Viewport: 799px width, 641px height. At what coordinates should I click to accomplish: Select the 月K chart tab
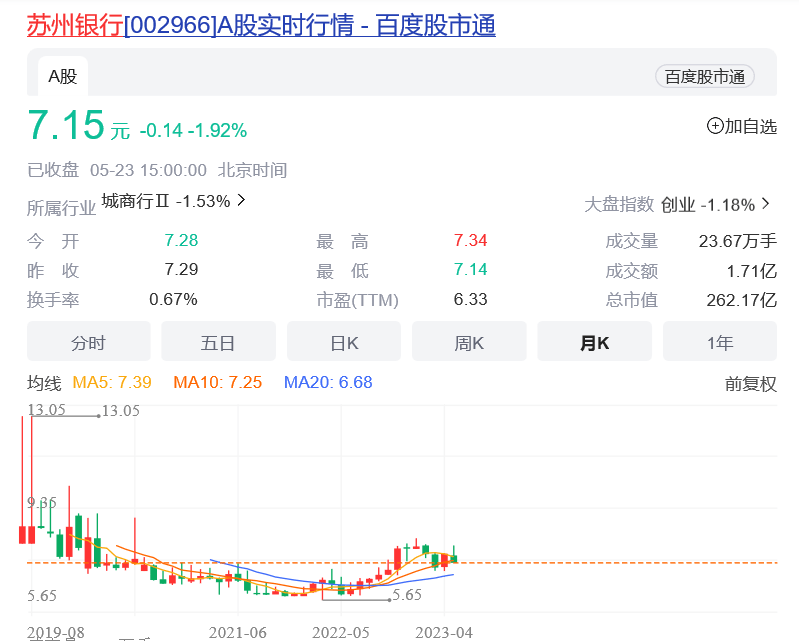click(x=594, y=342)
